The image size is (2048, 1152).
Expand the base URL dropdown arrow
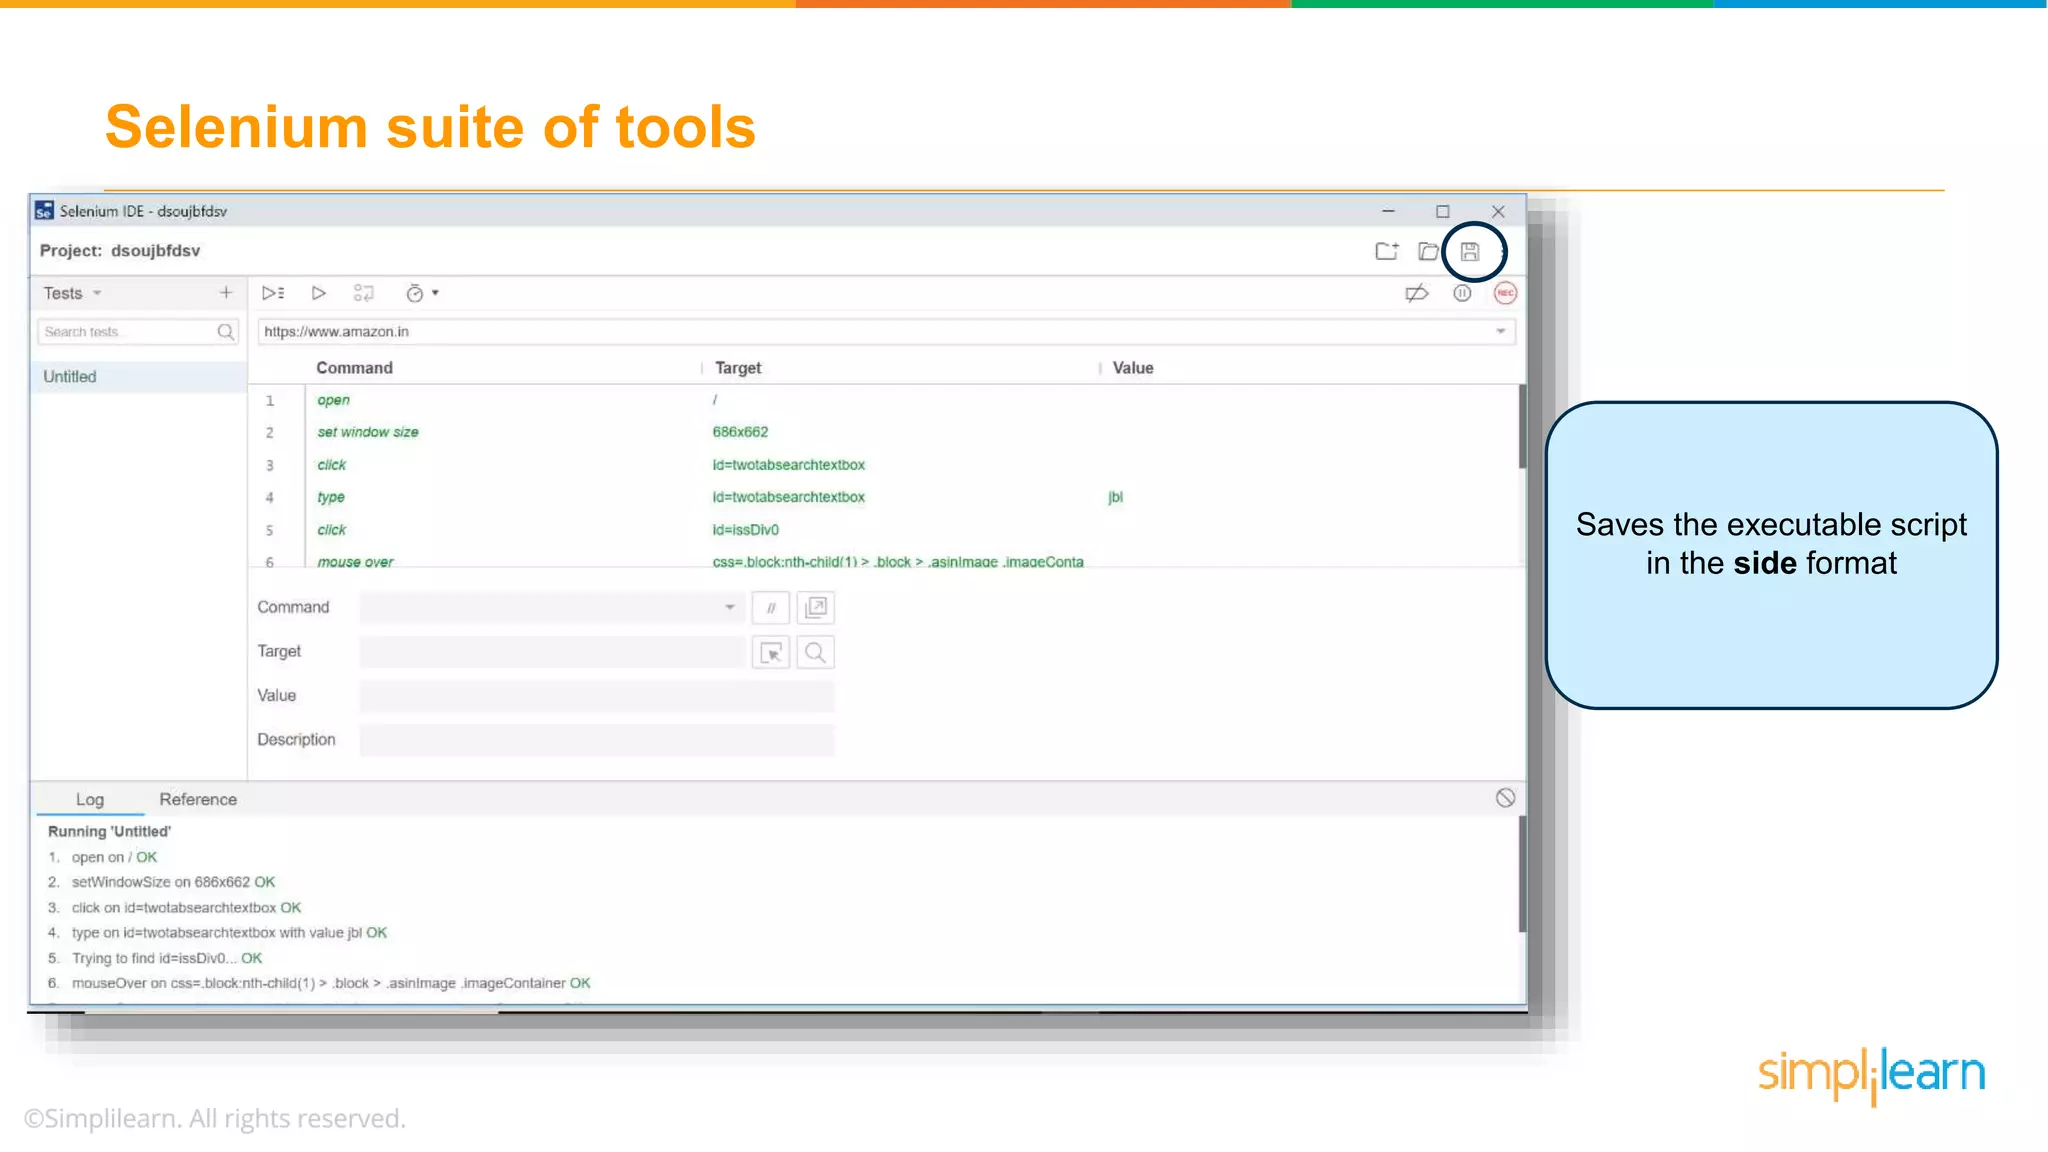point(1501,332)
